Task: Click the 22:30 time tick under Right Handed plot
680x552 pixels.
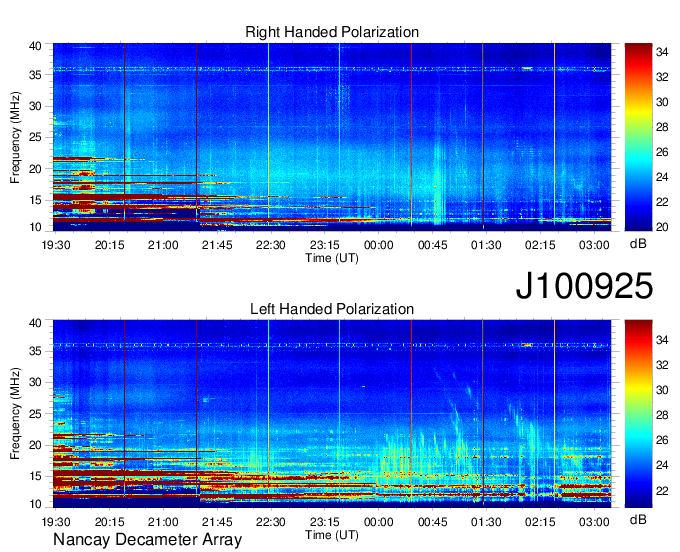Action: point(271,245)
